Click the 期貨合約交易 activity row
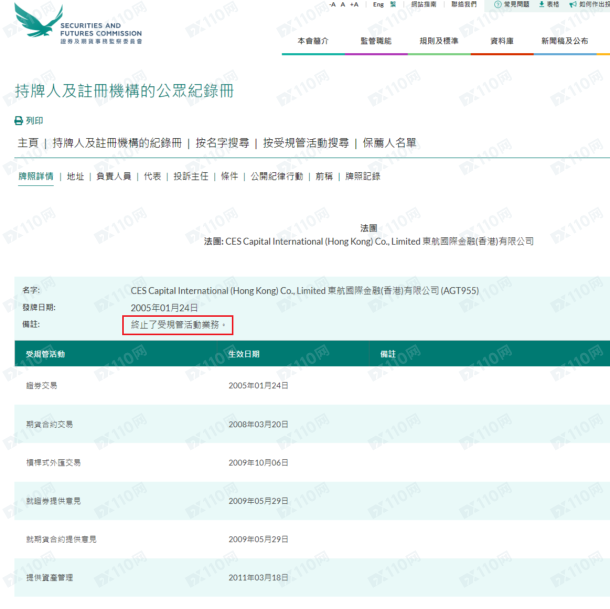The image size is (610, 609). 312,424
